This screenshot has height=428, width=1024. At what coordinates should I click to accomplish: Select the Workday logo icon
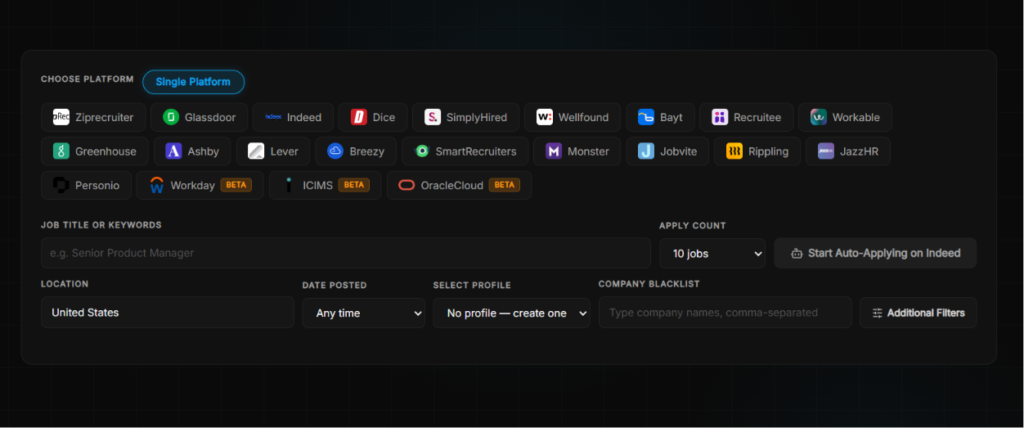point(157,186)
